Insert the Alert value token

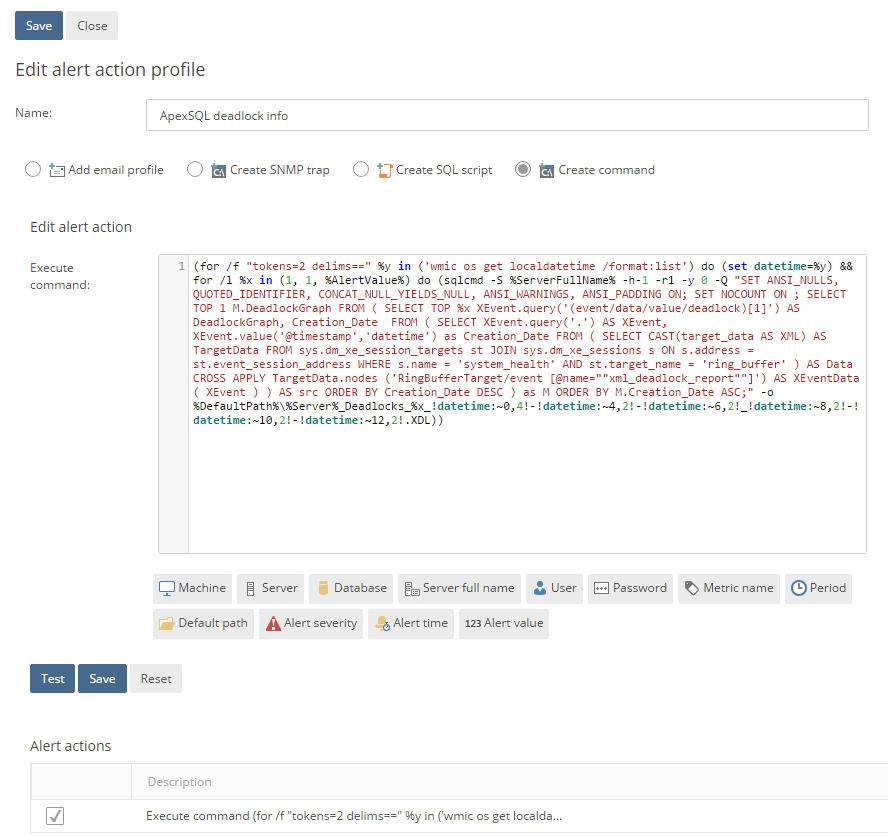504,623
